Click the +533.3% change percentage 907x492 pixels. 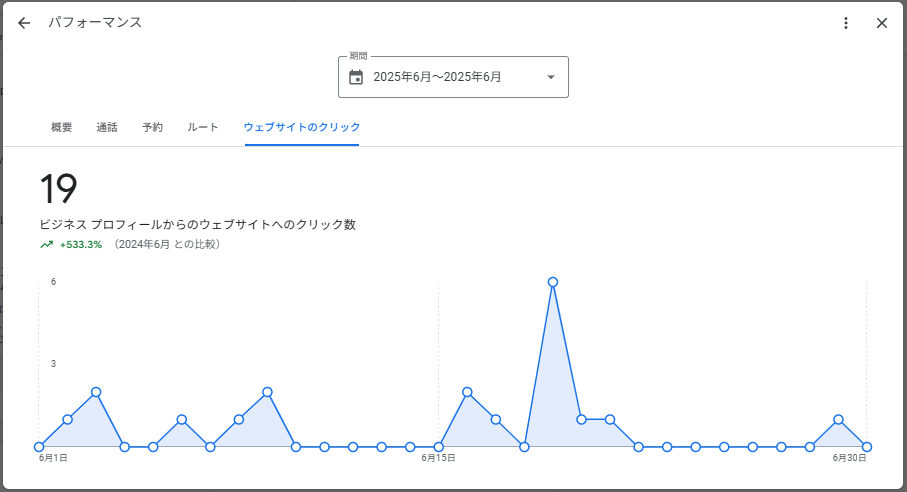pos(81,244)
